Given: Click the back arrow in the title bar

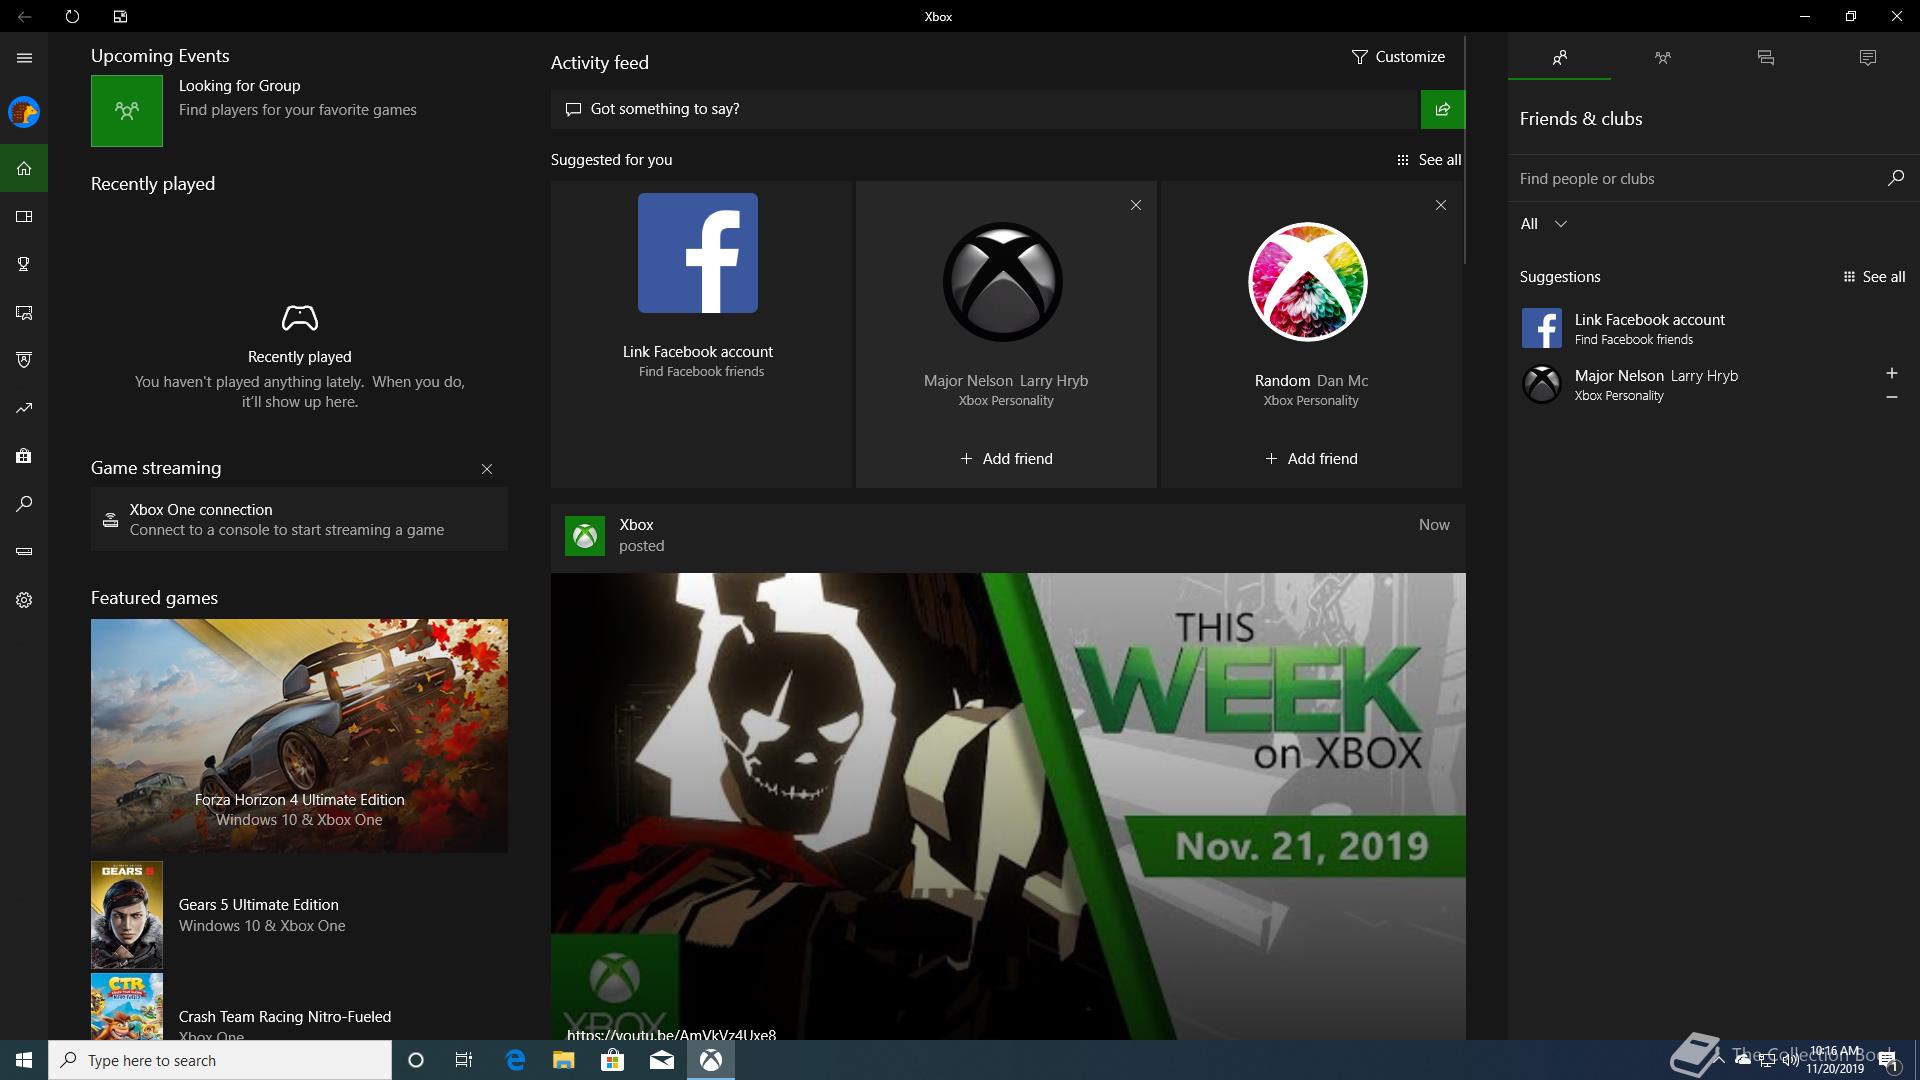Looking at the screenshot, I should (24, 16).
